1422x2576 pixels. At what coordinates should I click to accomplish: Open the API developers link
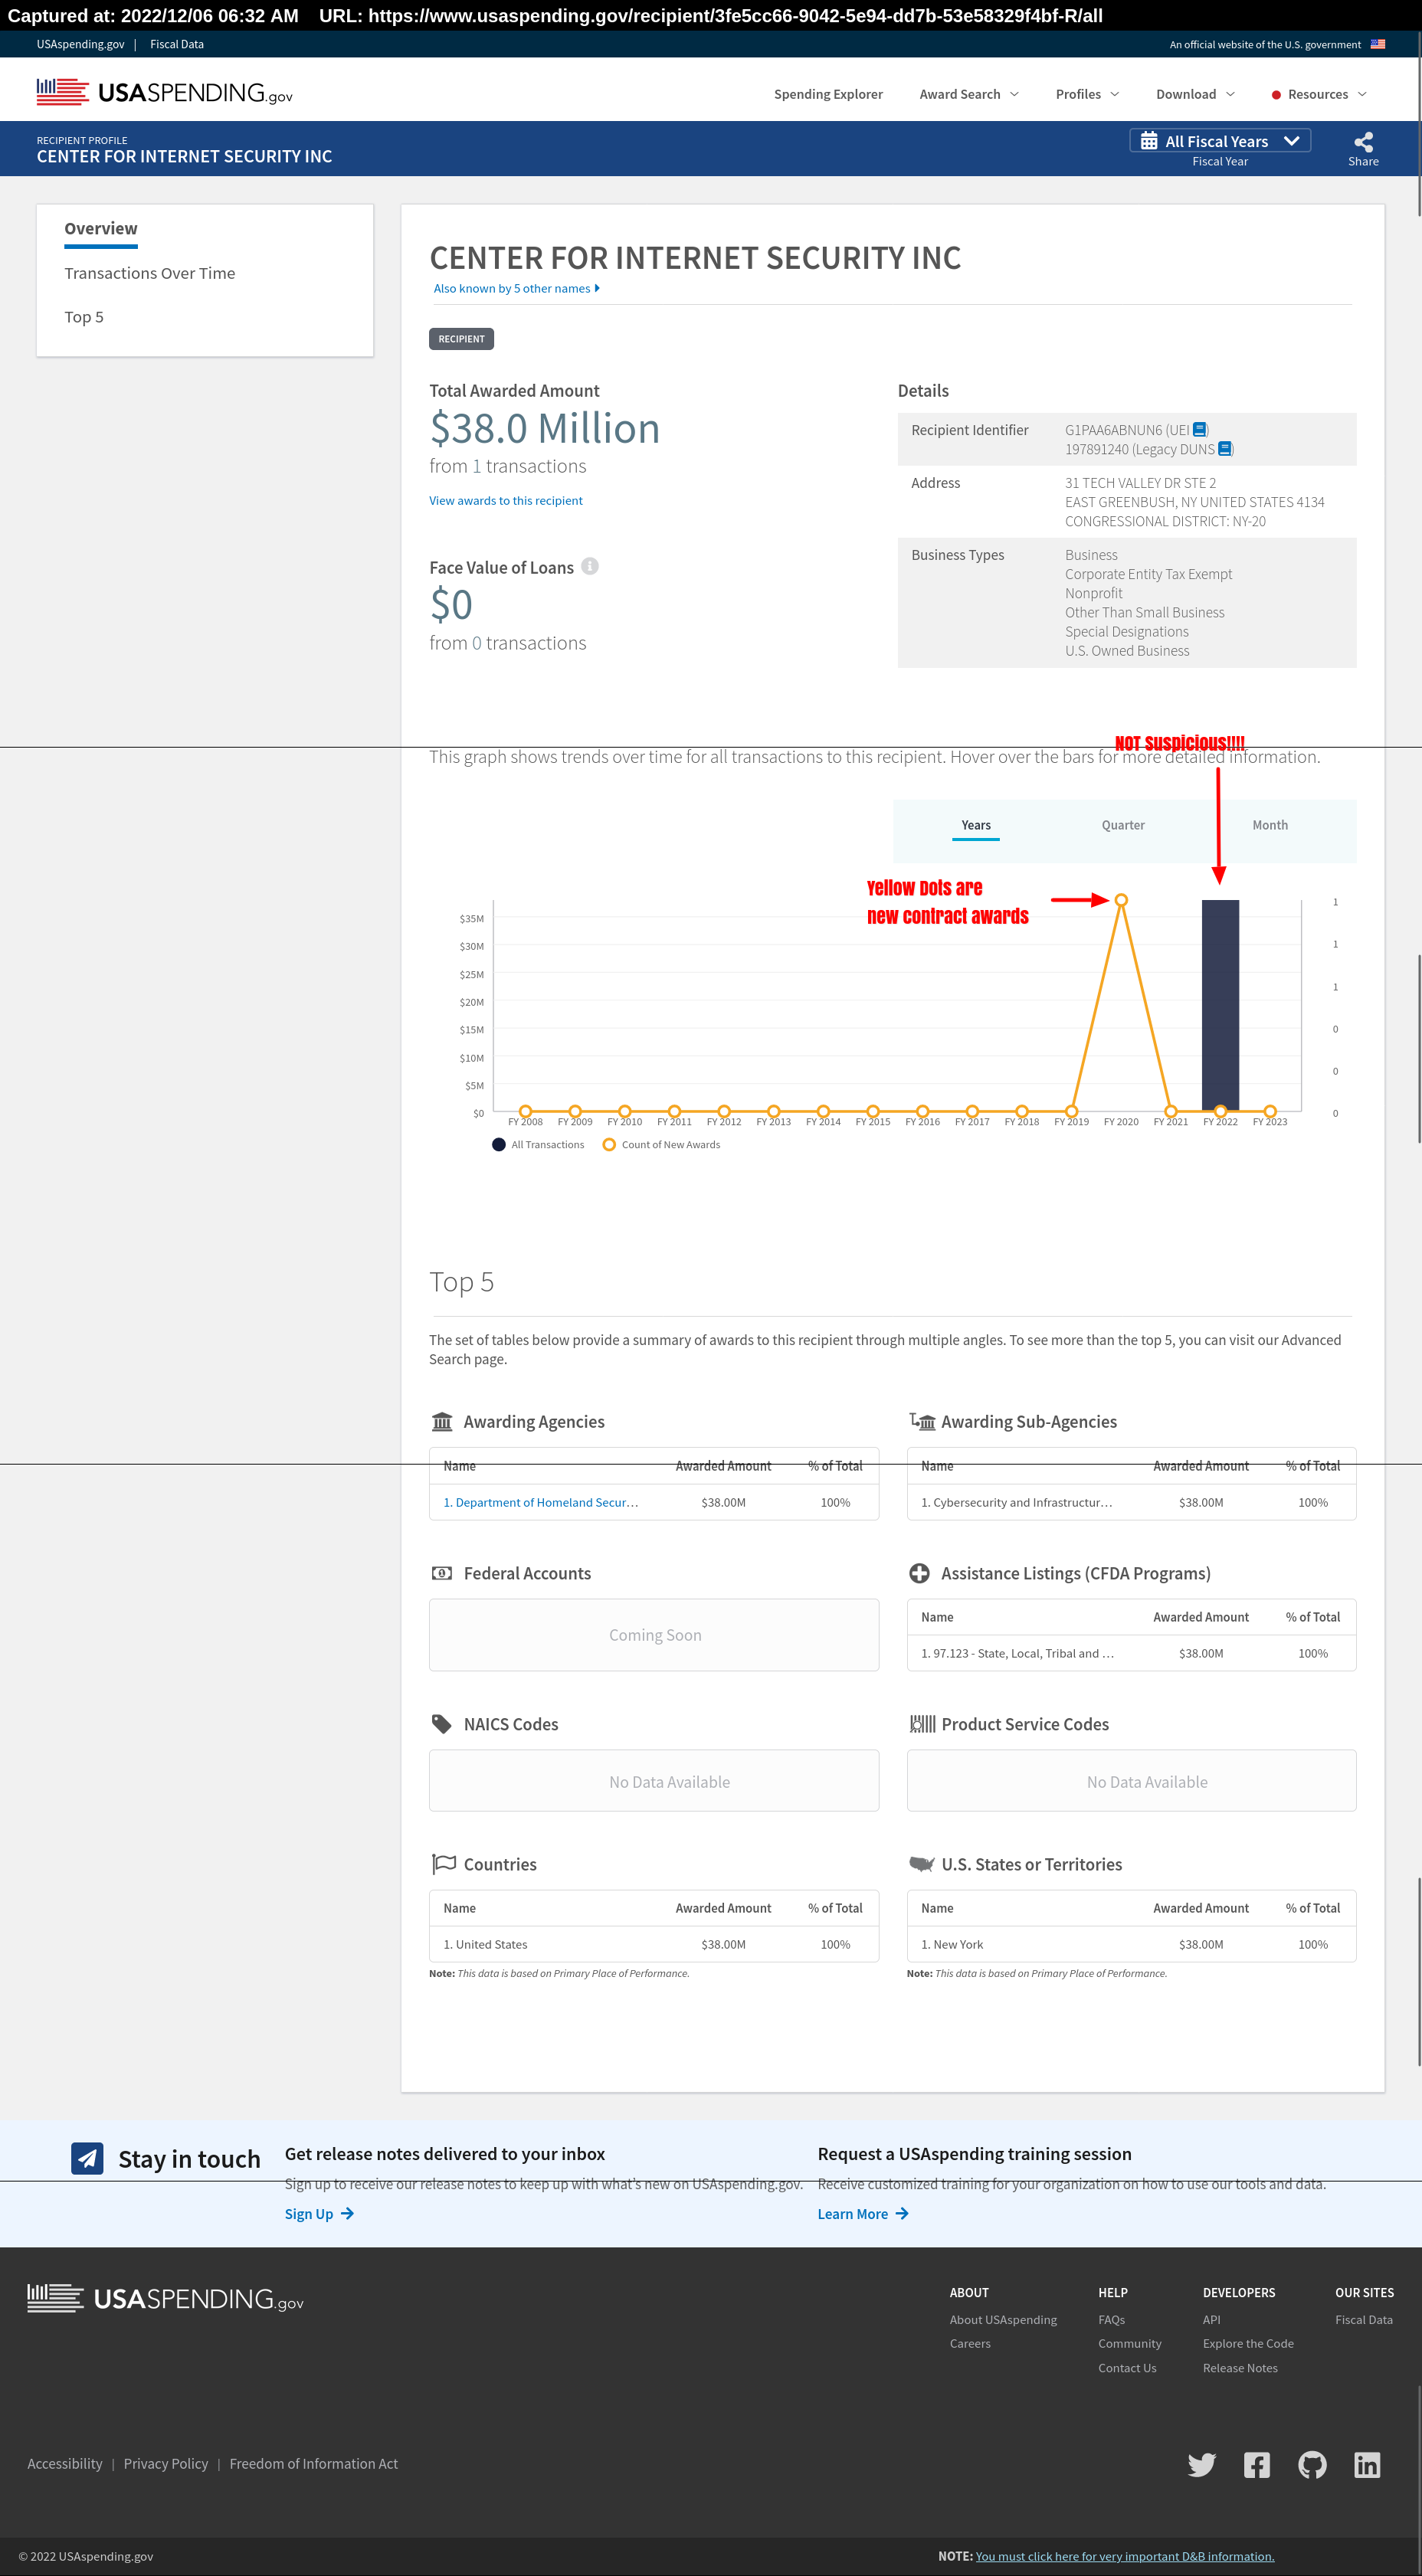[x=1211, y=2319]
